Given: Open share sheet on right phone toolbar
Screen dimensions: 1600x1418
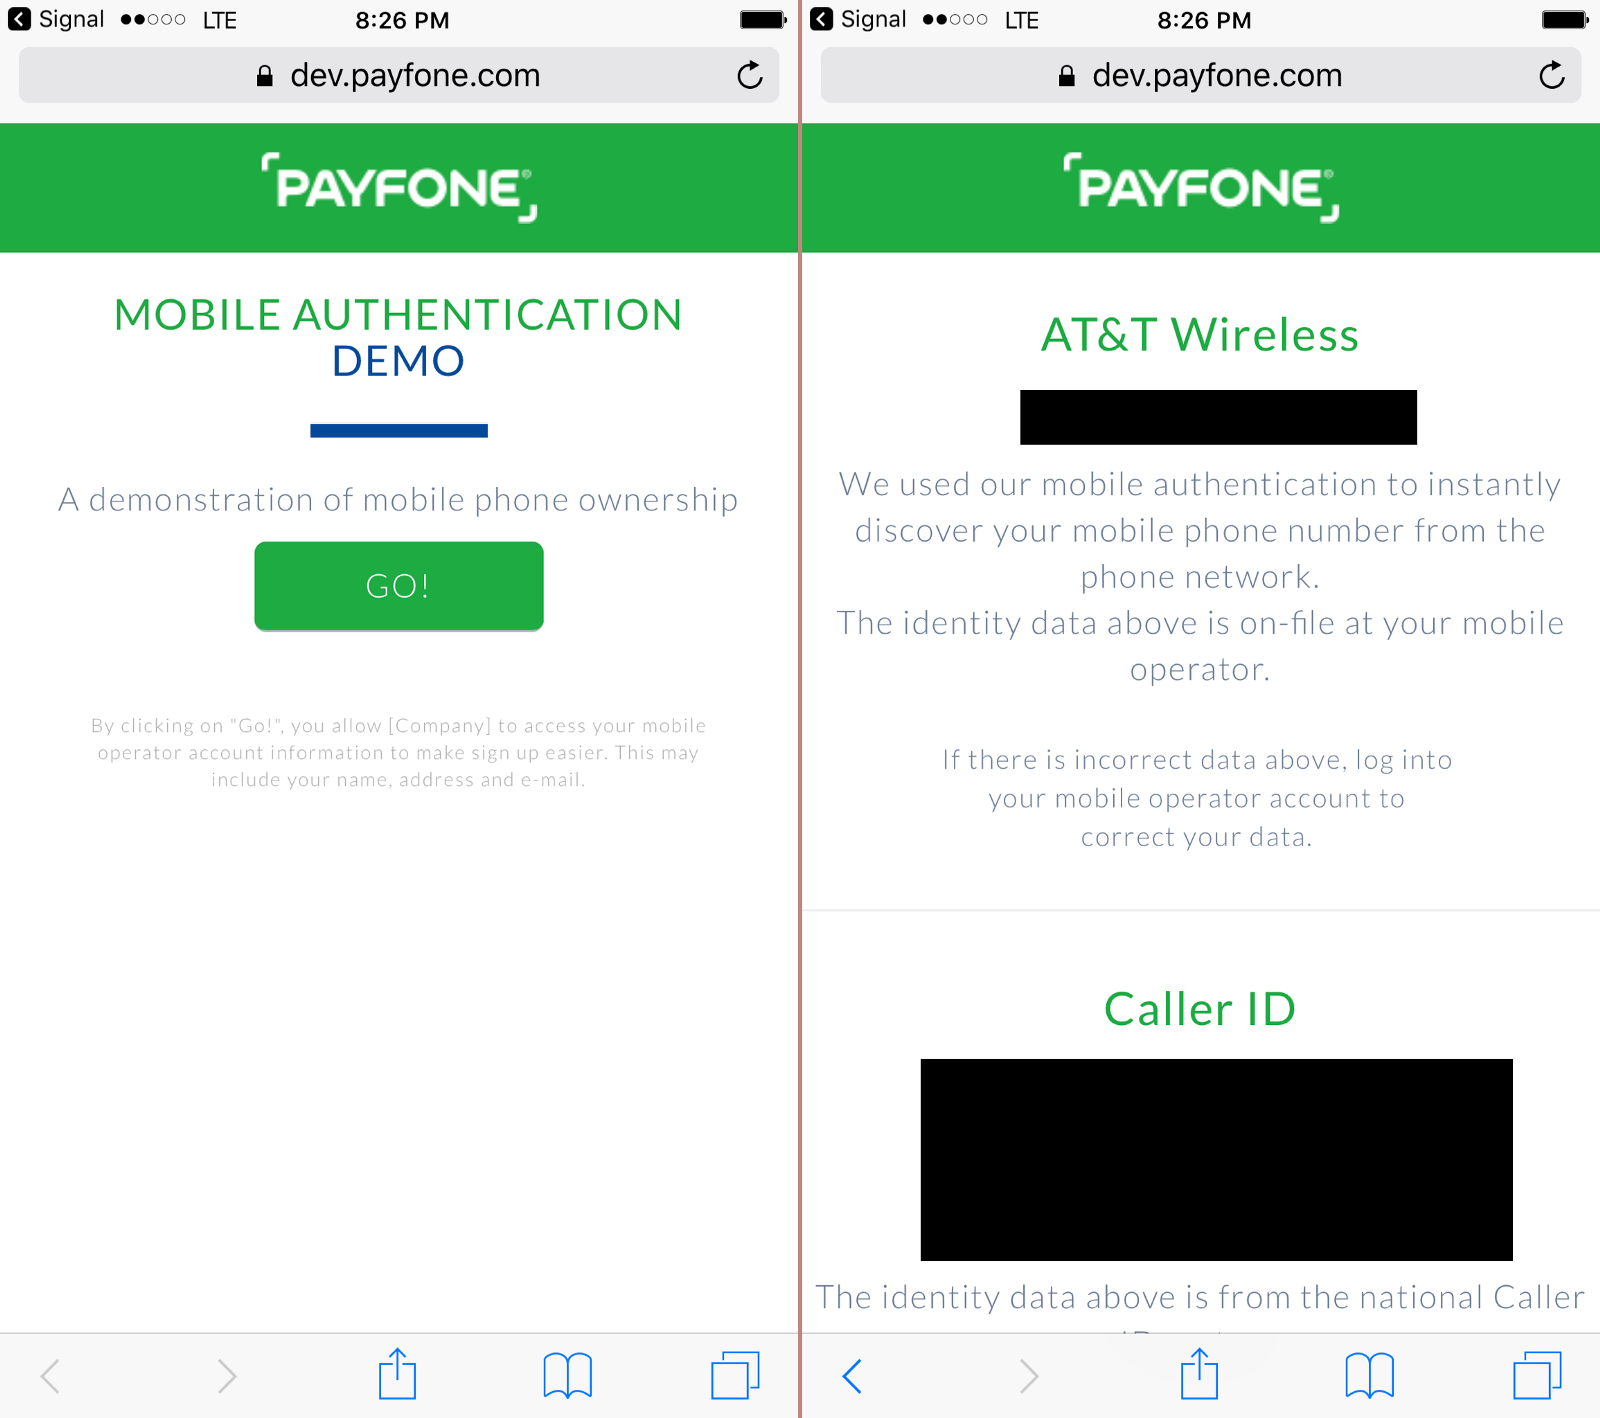Looking at the screenshot, I should pyautogui.click(x=1199, y=1374).
